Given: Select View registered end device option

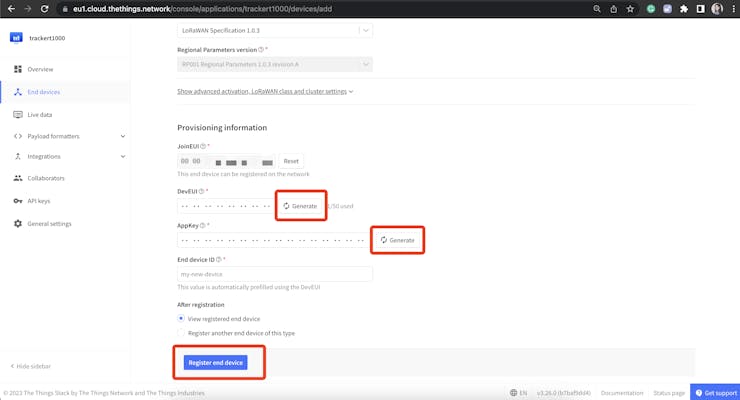Looking at the screenshot, I should [x=181, y=319].
